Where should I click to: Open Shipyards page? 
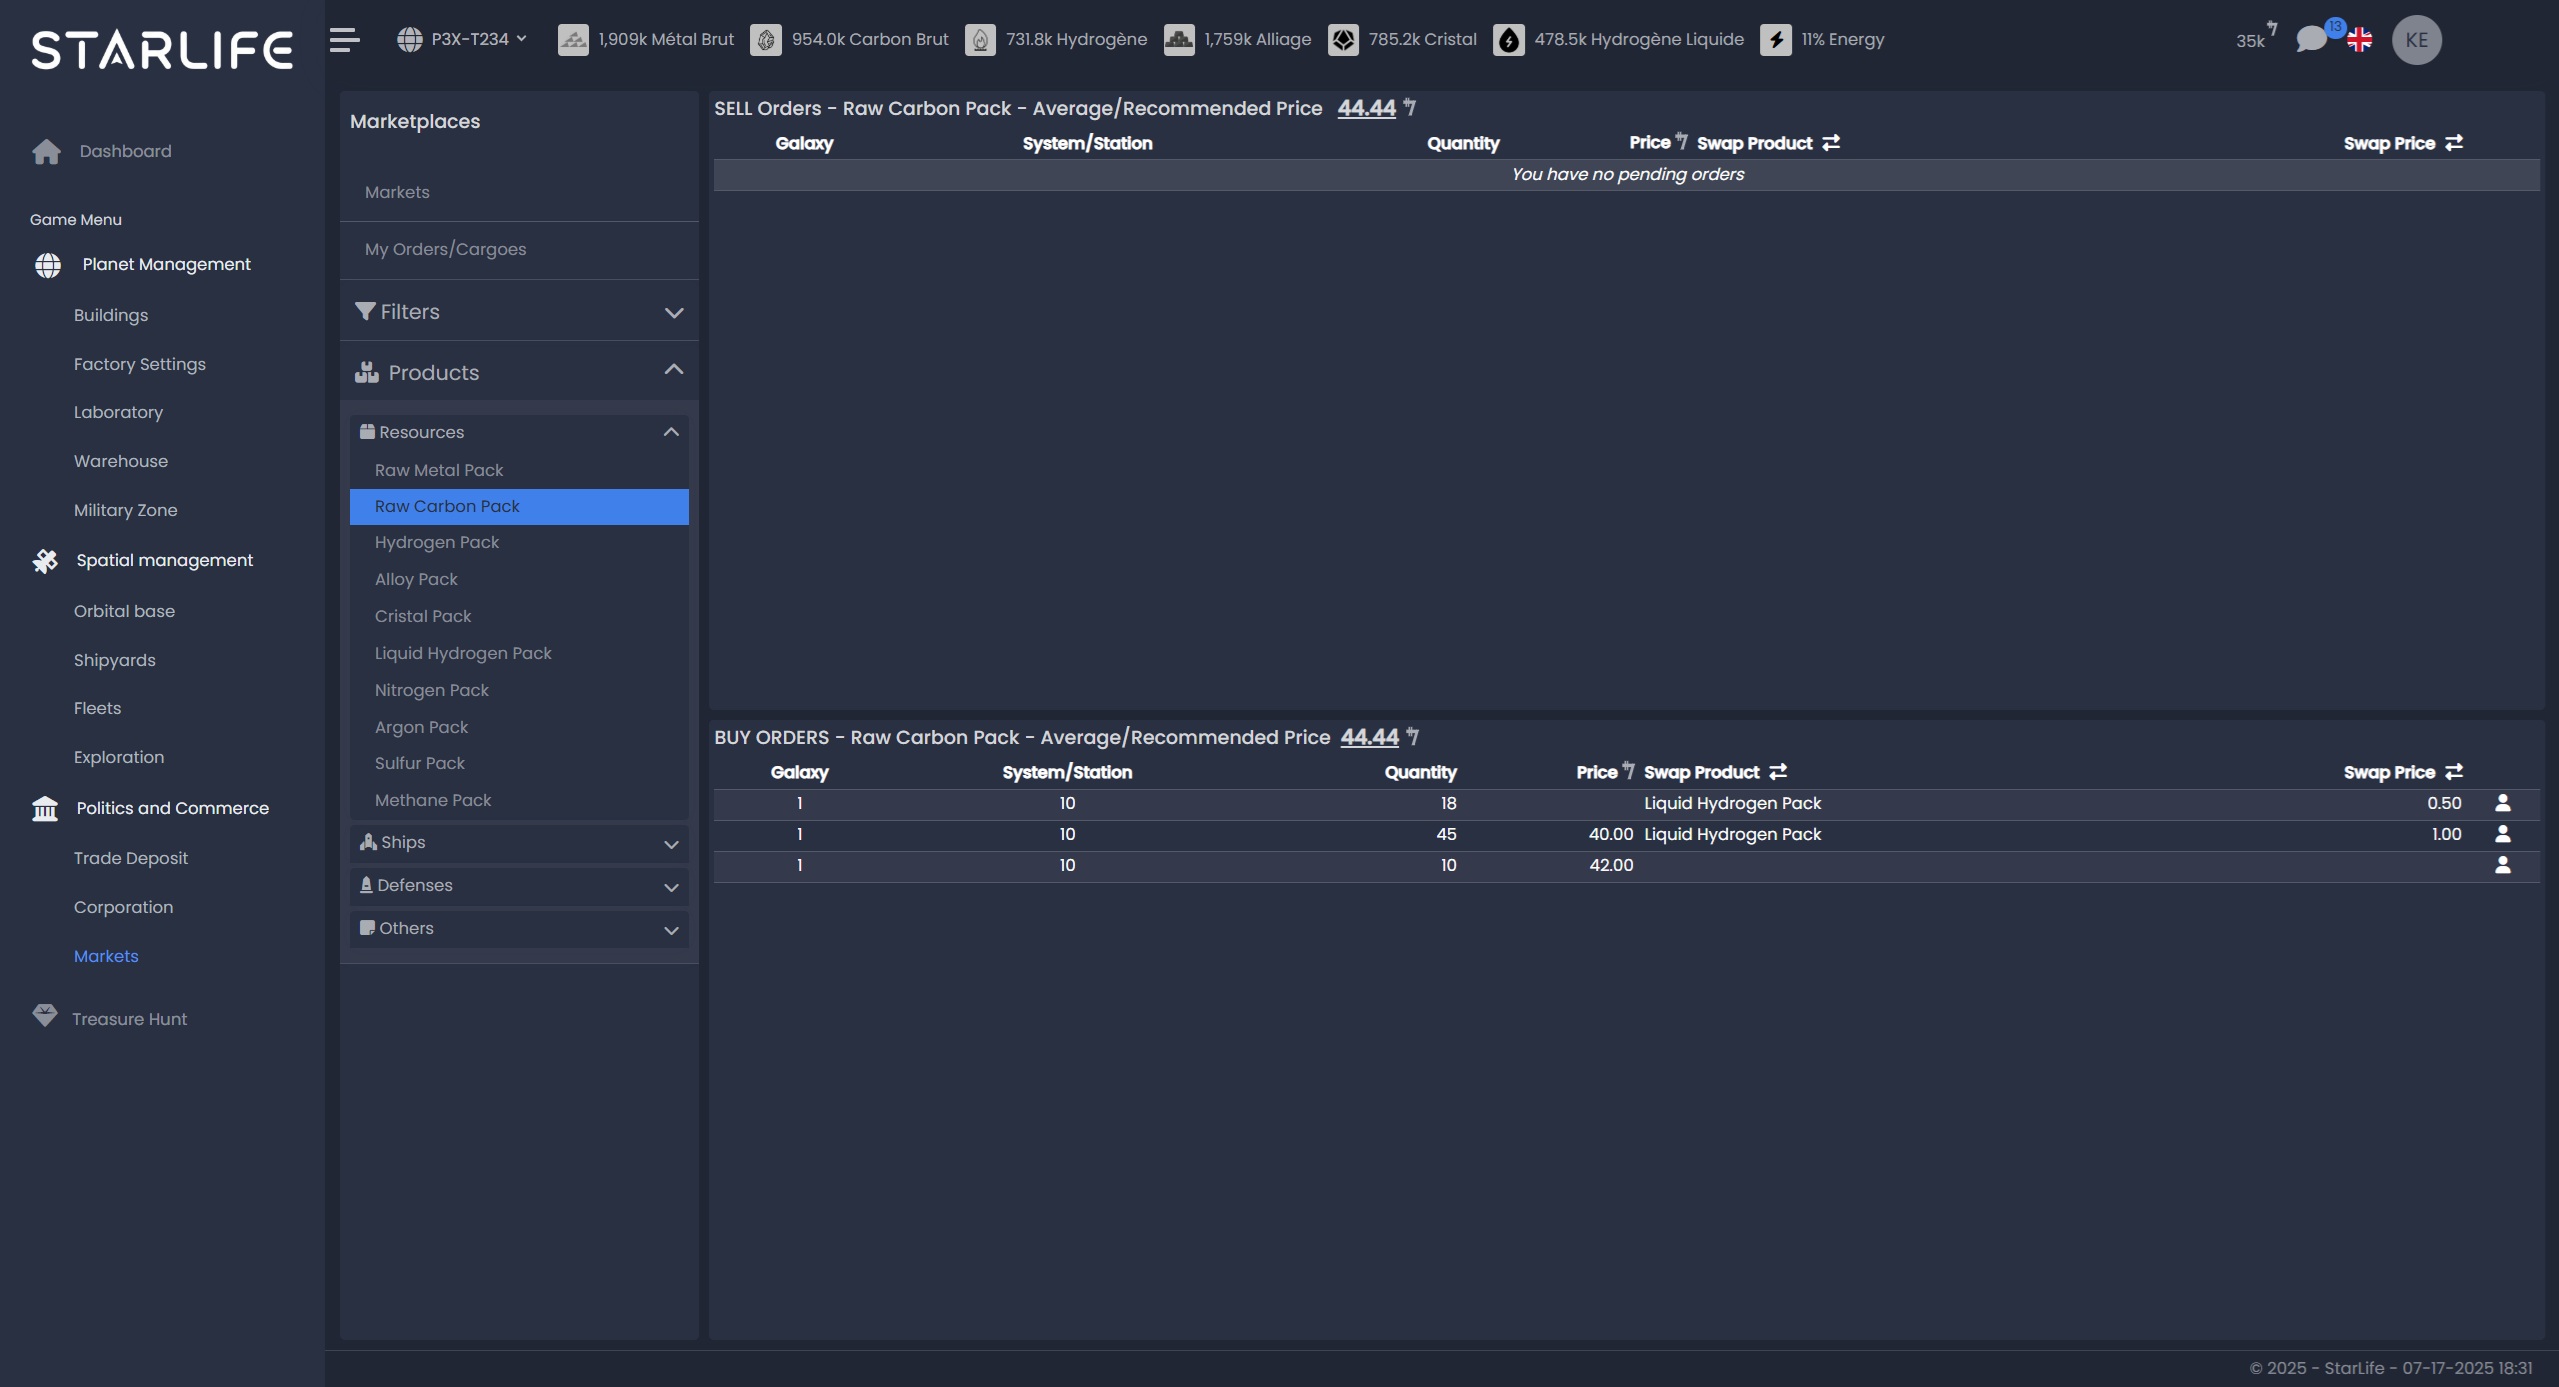click(115, 660)
